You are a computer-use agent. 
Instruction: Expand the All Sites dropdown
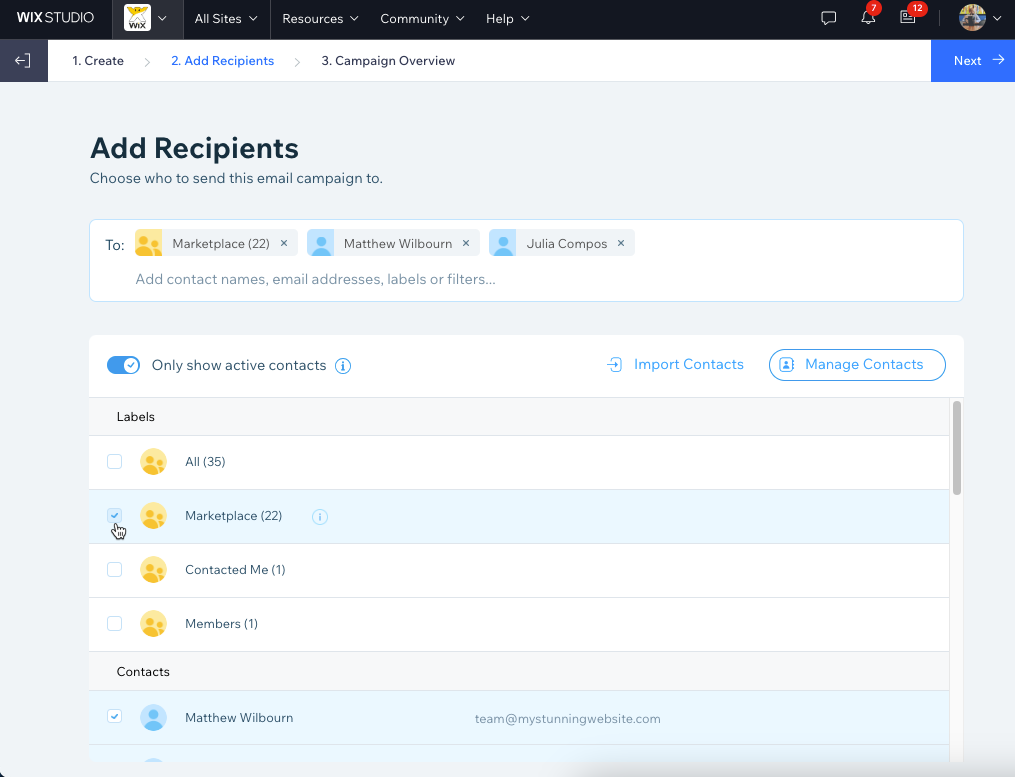tap(225, 19)
